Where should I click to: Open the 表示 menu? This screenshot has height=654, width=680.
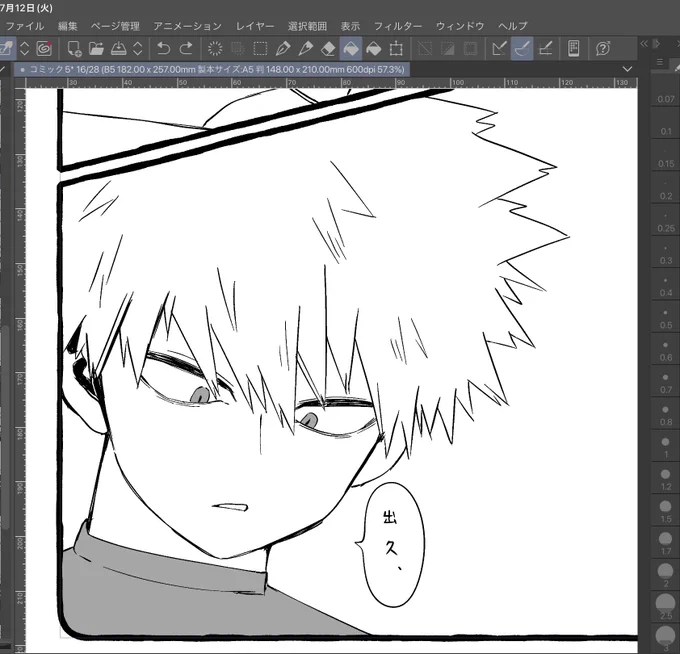pos(350,26)
